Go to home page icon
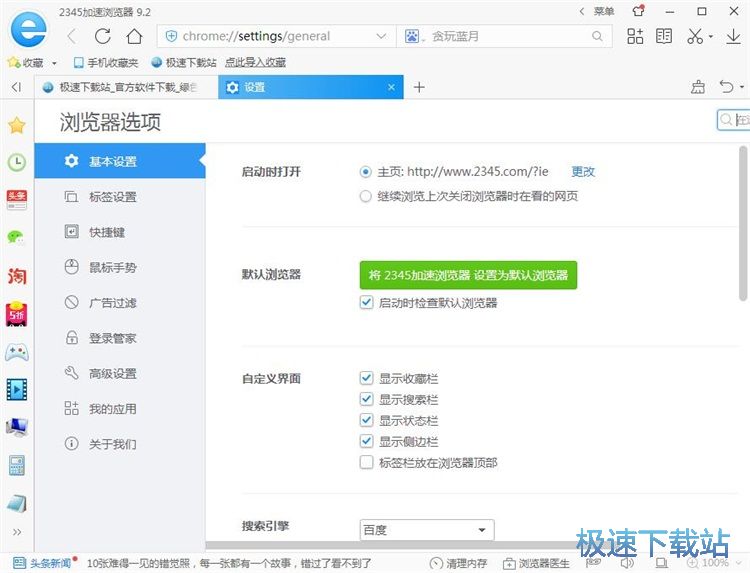The image size is (750, 573). click(134, 36)
